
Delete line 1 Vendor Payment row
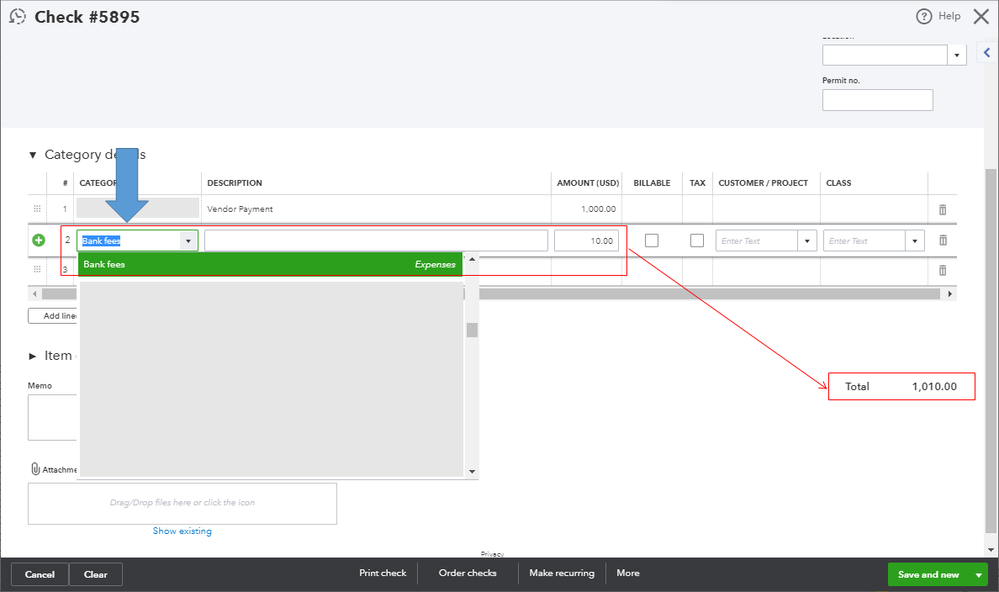[x=942, y=209]
